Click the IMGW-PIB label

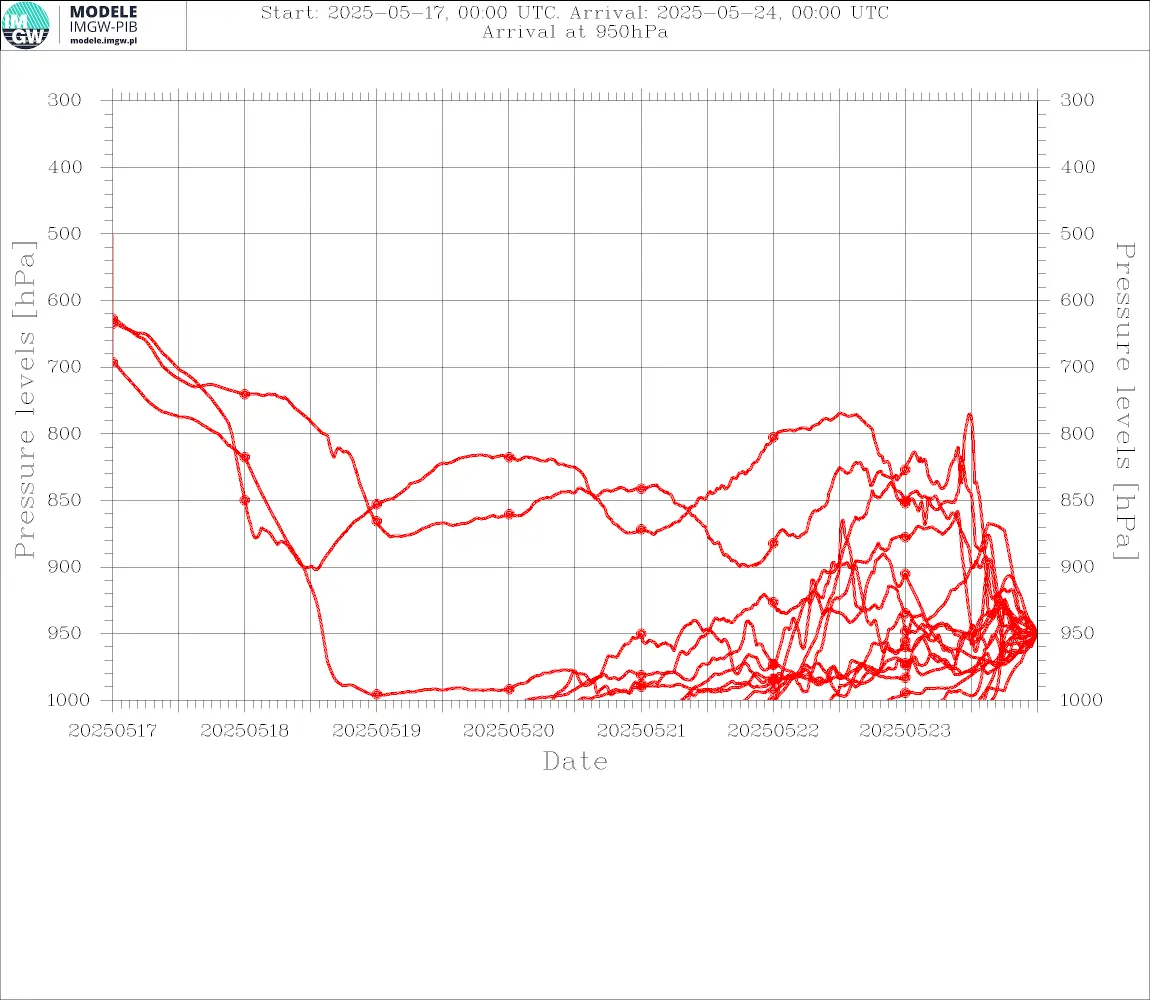[x=103, y=27]
